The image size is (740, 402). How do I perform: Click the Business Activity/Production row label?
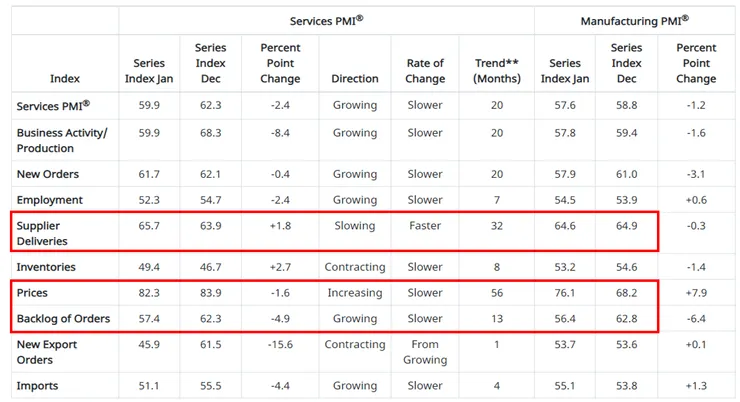click(60, 140)
